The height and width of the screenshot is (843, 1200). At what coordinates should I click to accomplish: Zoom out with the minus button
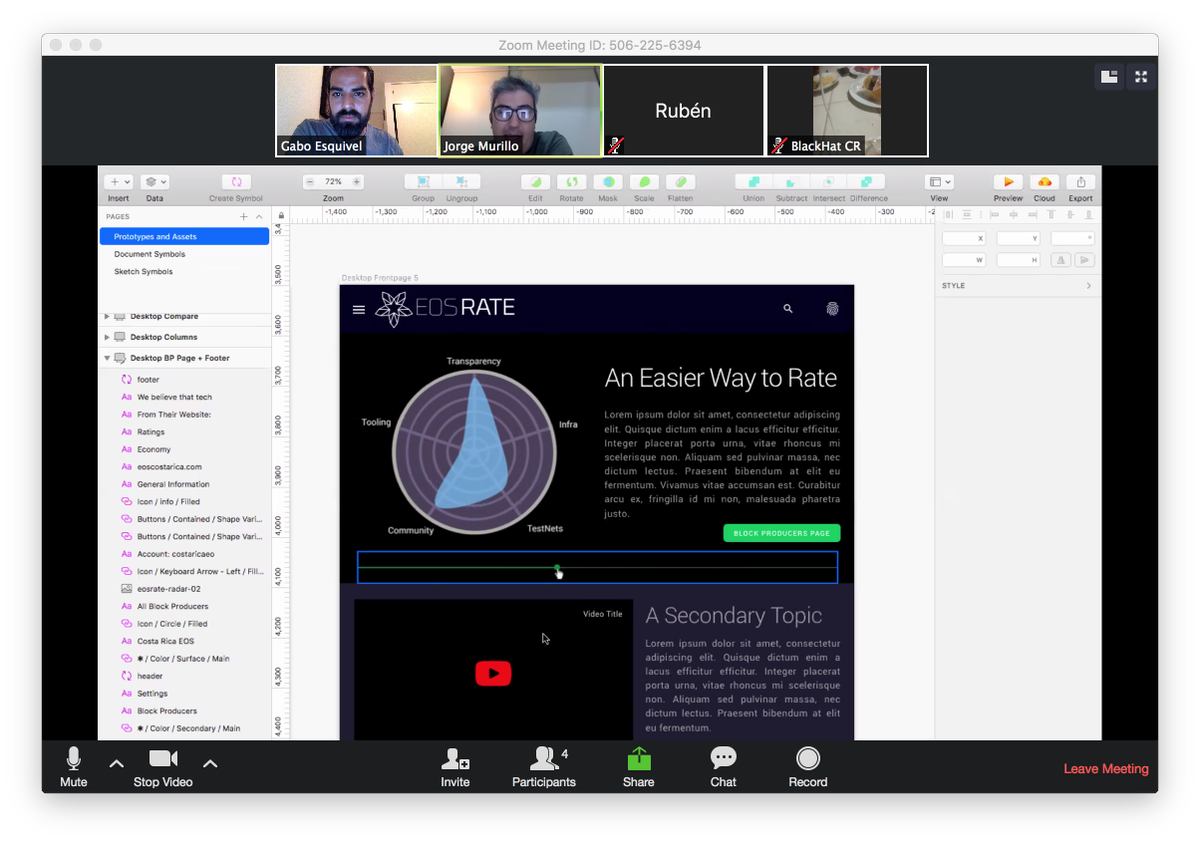click(x=309, y=182)
